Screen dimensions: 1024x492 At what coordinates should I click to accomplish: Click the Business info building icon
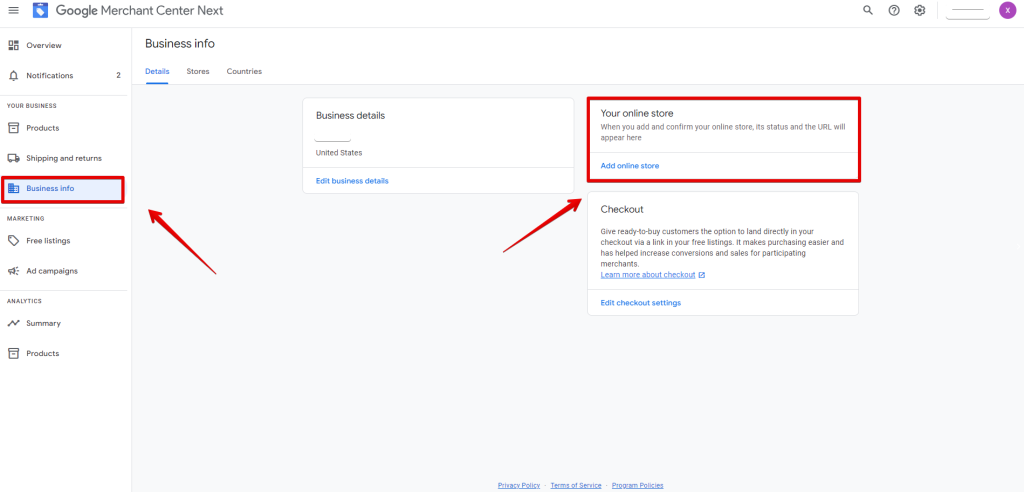click(x=13, y=188)
